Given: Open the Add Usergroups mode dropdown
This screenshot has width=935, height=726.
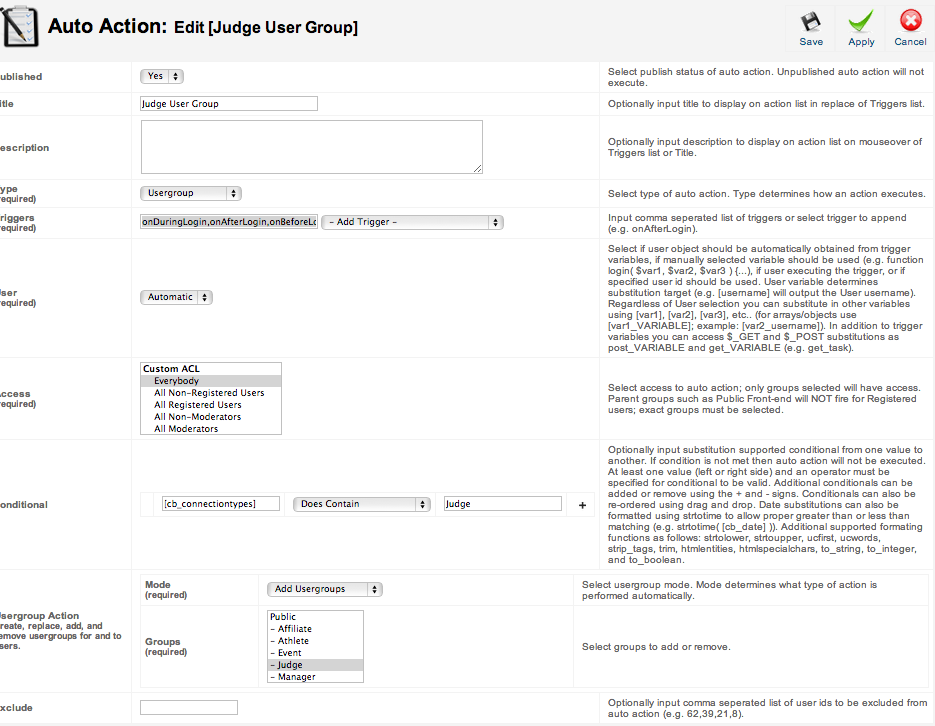Looking at the screenshot, I should (324, 589).
